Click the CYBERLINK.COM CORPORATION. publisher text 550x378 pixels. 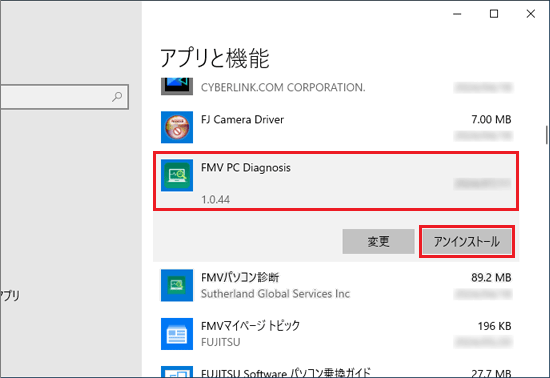pos(283,87)
